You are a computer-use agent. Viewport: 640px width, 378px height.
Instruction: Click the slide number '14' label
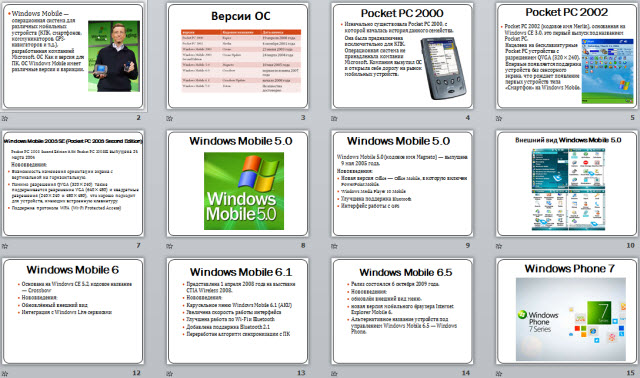pos(466,373)
